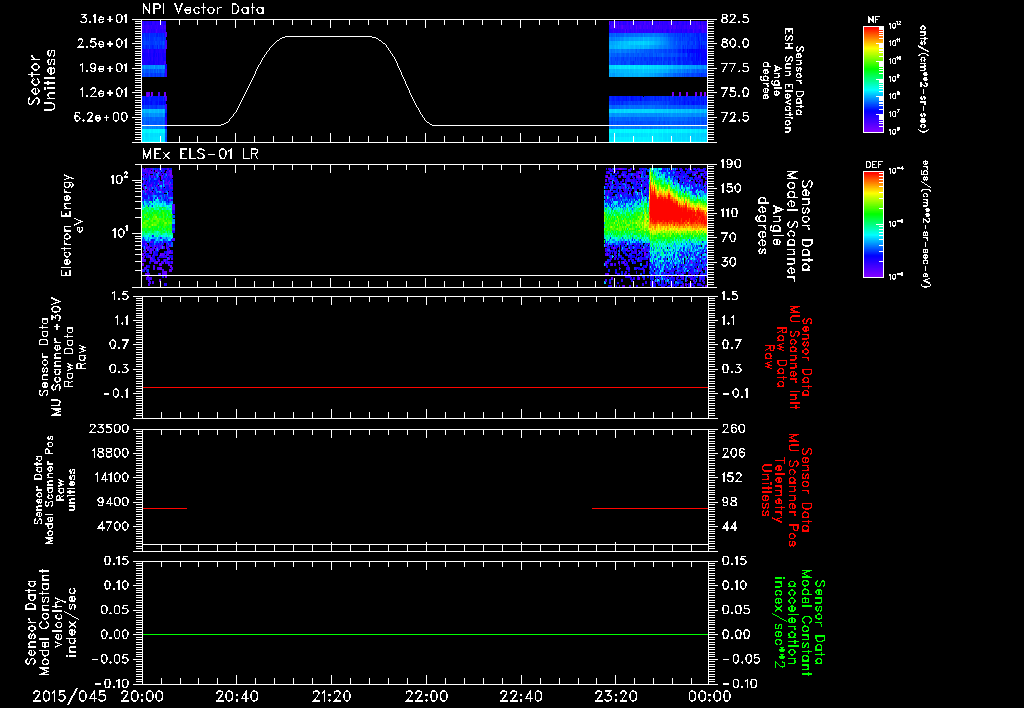Screen dimensions: 1024x708
Task: Click the 4700 scanner position tick value
Action: click(x=114, y=526)
